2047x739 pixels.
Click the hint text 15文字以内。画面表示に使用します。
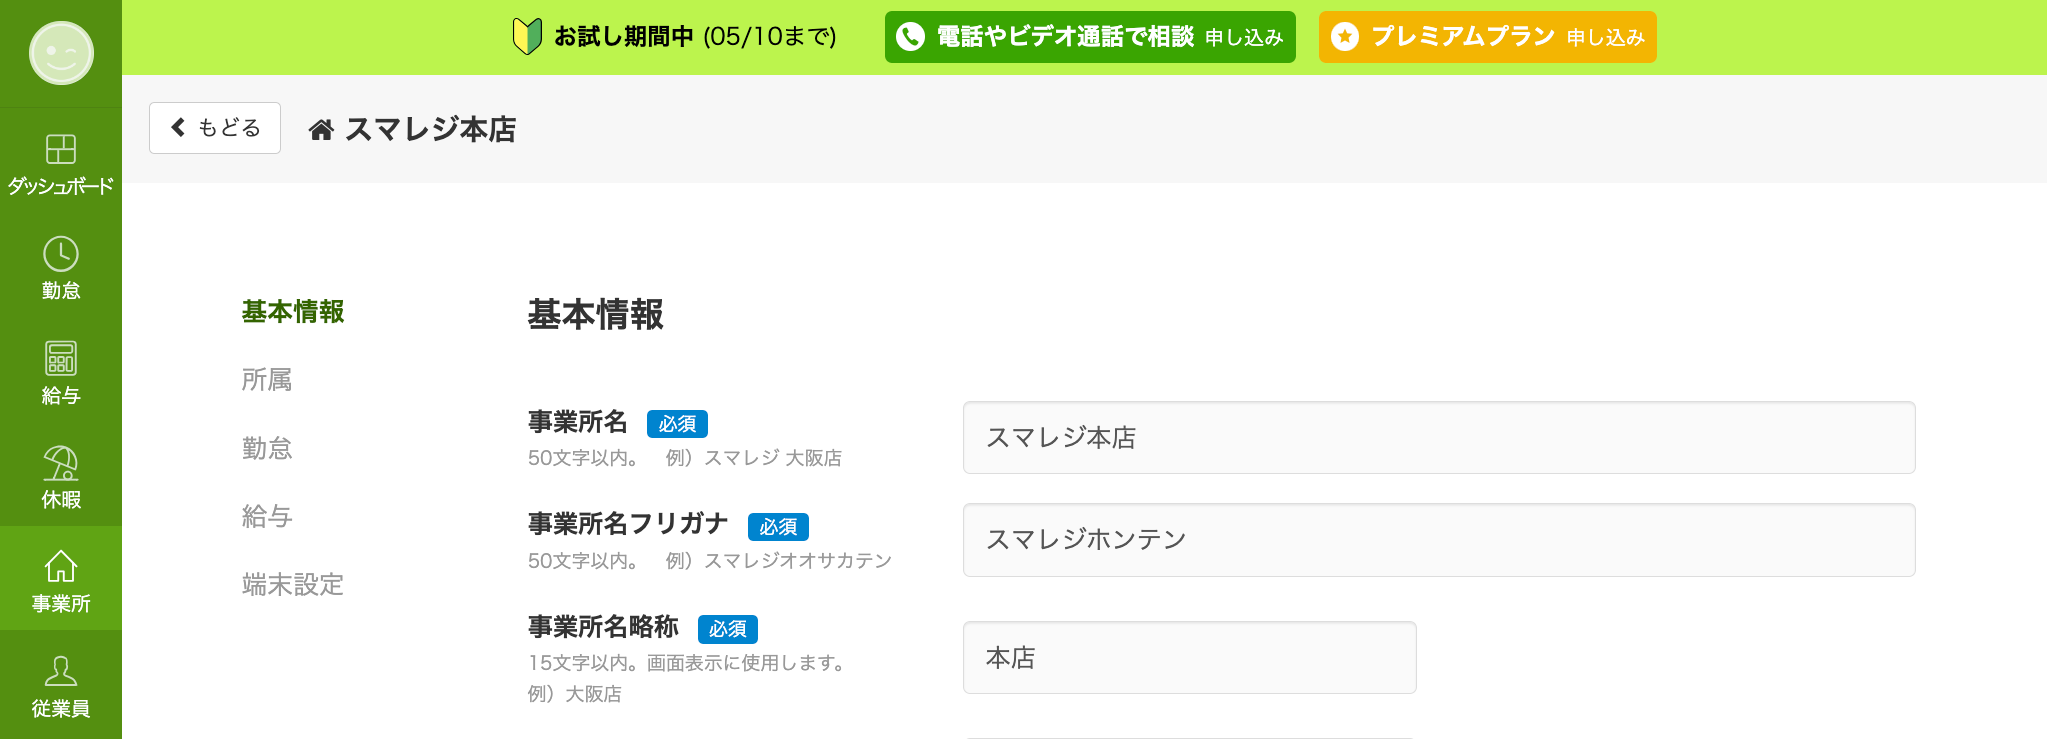click(x=689, y=663)
